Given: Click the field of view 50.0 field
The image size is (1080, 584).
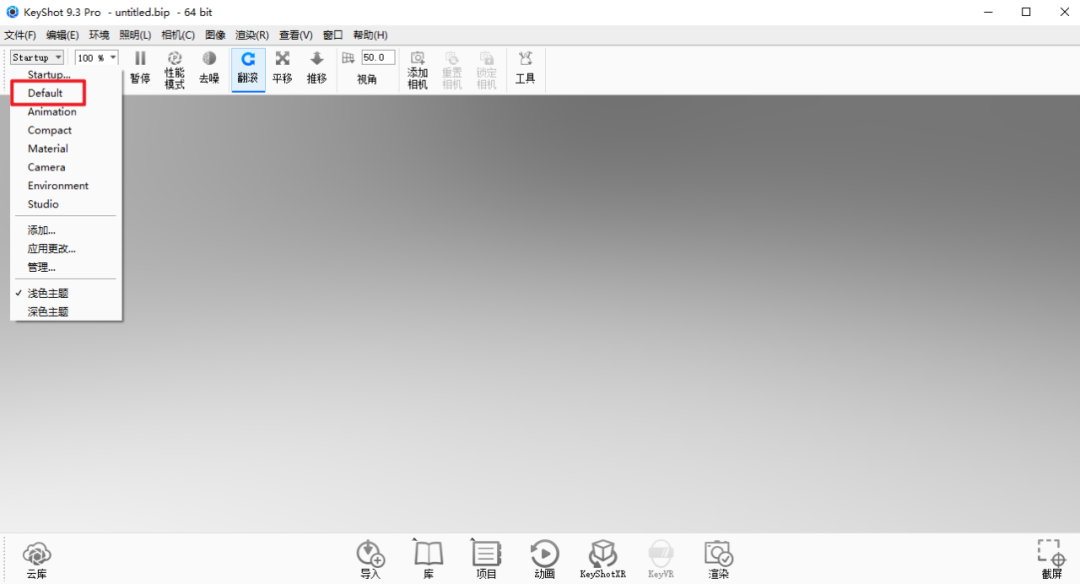Looking at the screenshot, I should point(378,58).
